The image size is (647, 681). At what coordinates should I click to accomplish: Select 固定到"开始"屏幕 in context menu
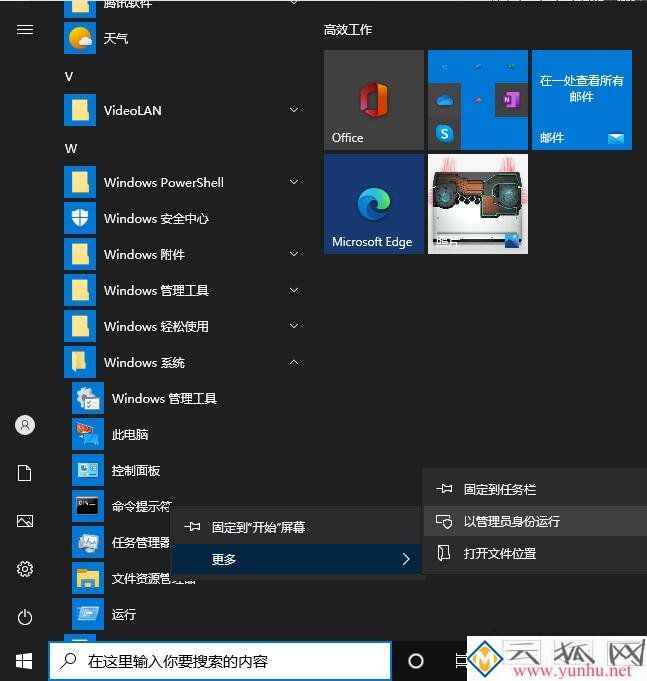click(297, 527)
